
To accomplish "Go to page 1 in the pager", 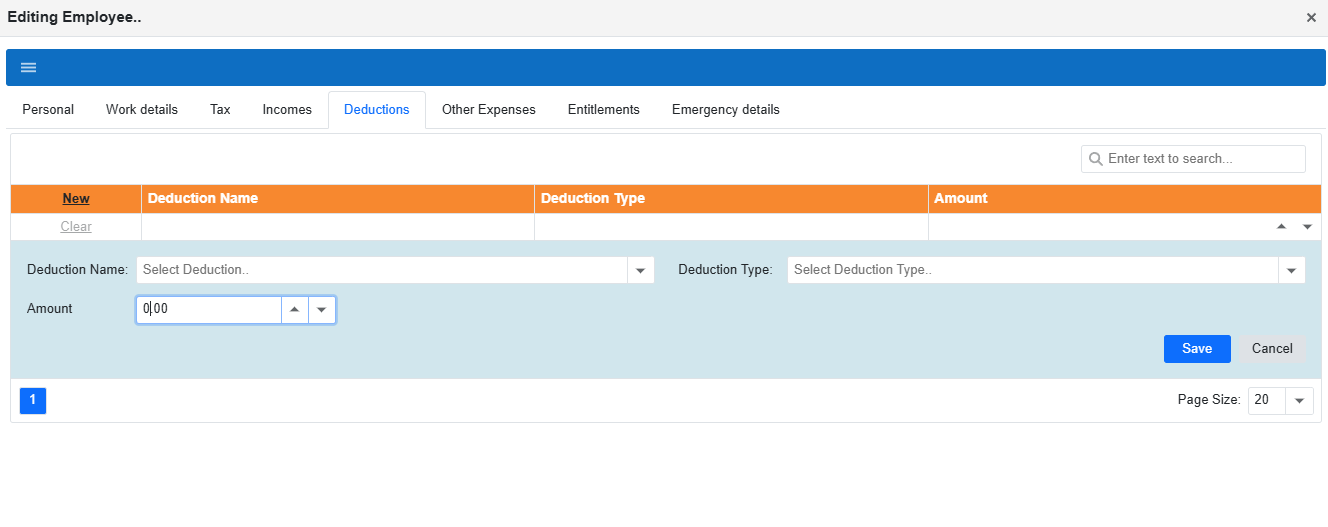I will pos(33,400).
